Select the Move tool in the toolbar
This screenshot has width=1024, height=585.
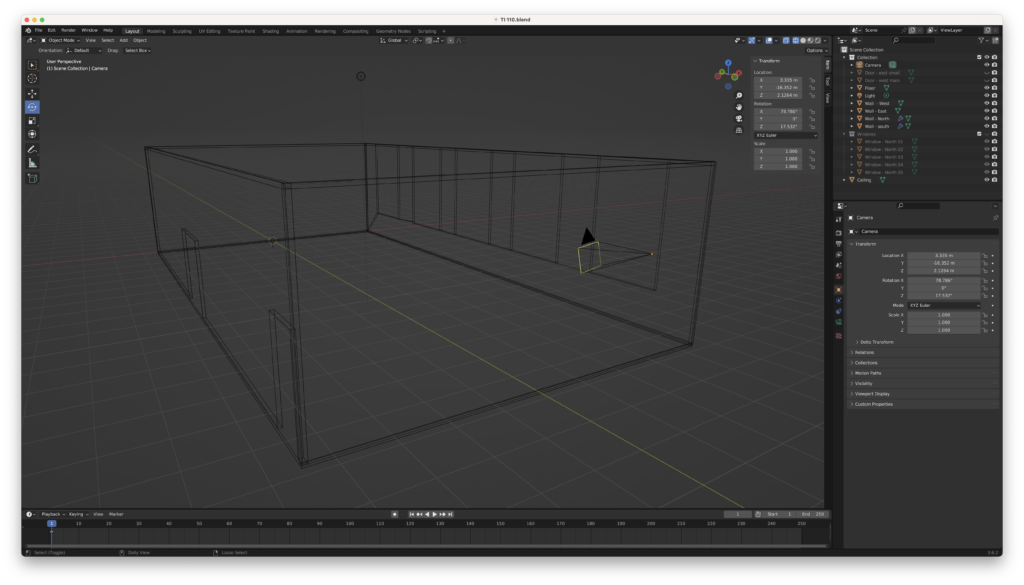click(x=32, y=93)
